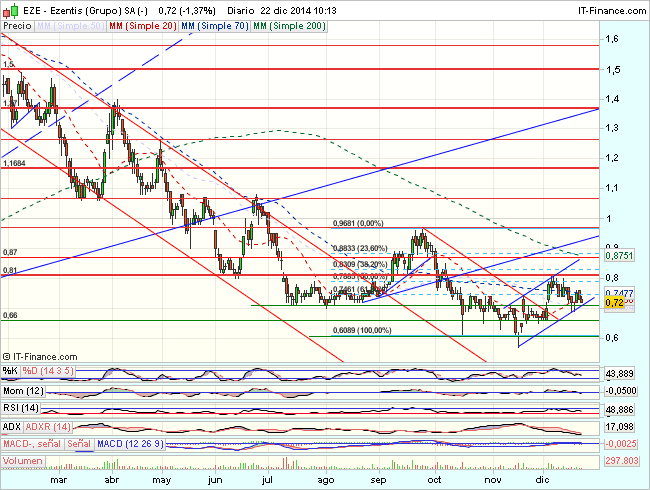650x490 pixels.
Task: Select the %K stochastic indicator label
Action: tap(10, 371)
